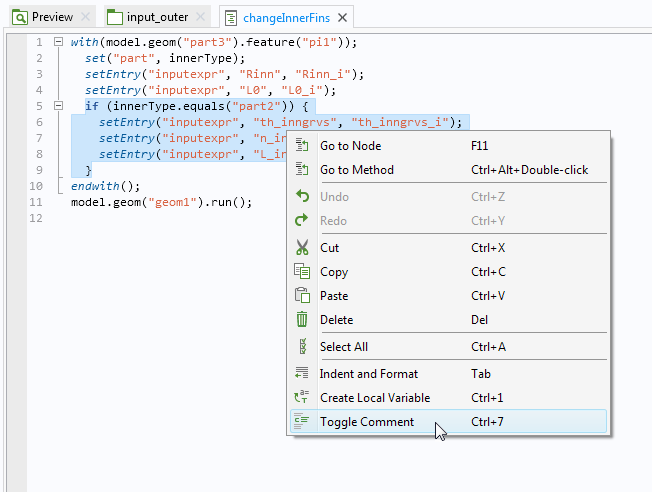
Task: Close the changeInnerFins tab
Action: point(344,18)
